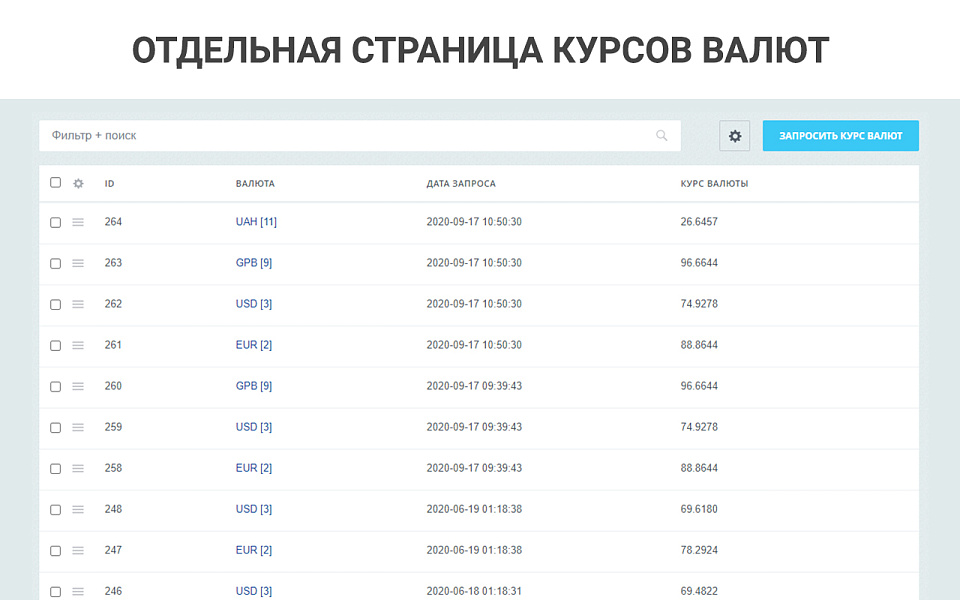The width and height of the screenshot is (960, 600).
Task: Open the row menu icon for ID 264
Action: point(78,222)
